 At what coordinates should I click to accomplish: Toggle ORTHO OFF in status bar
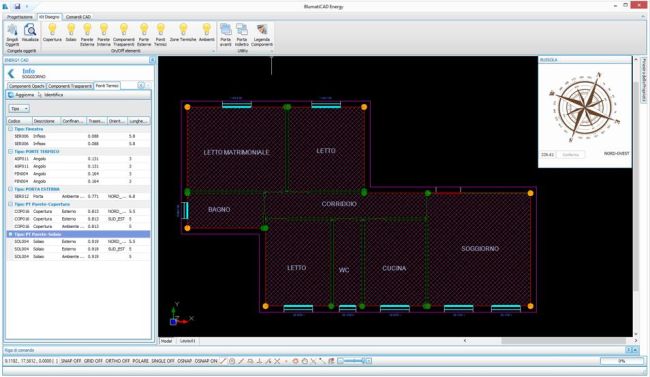(x=118, y=361)
